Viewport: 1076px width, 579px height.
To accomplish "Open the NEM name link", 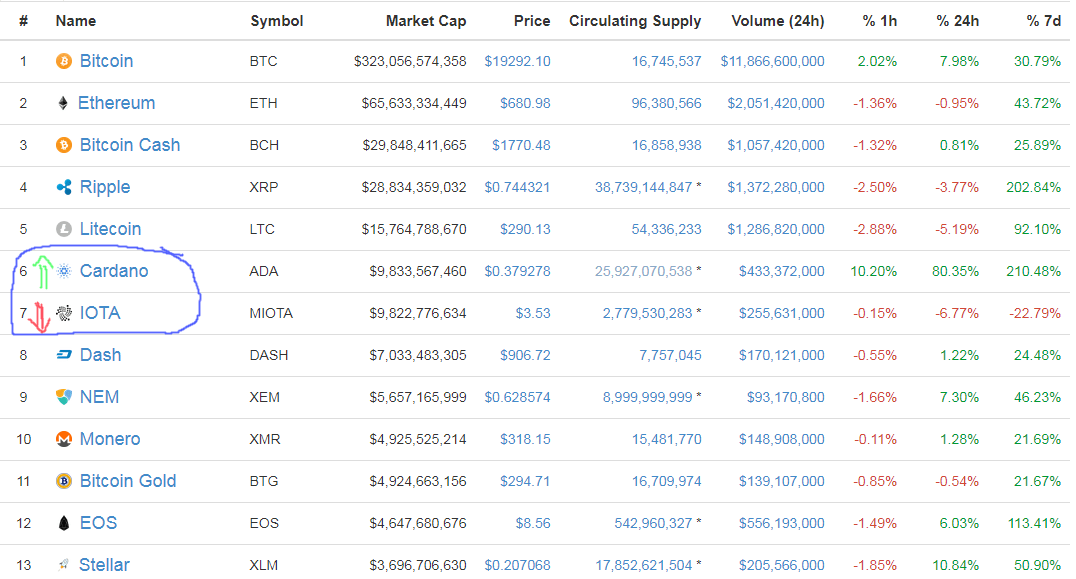I will pos(100,397).
